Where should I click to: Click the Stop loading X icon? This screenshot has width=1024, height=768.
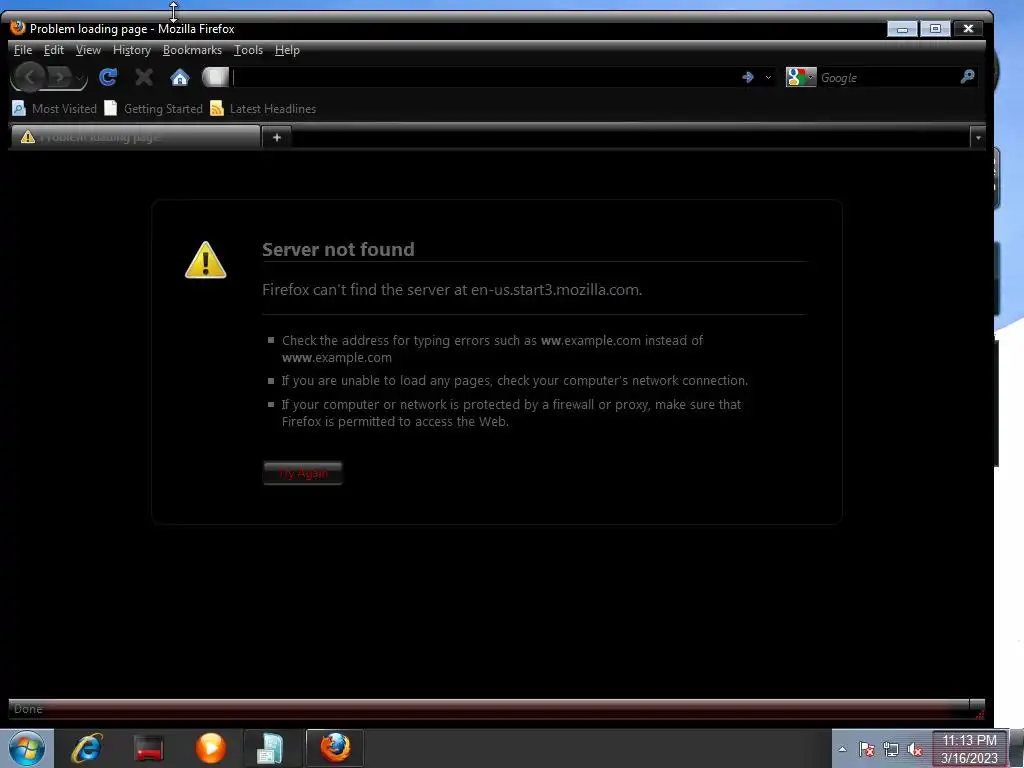(x=144, y=78)
